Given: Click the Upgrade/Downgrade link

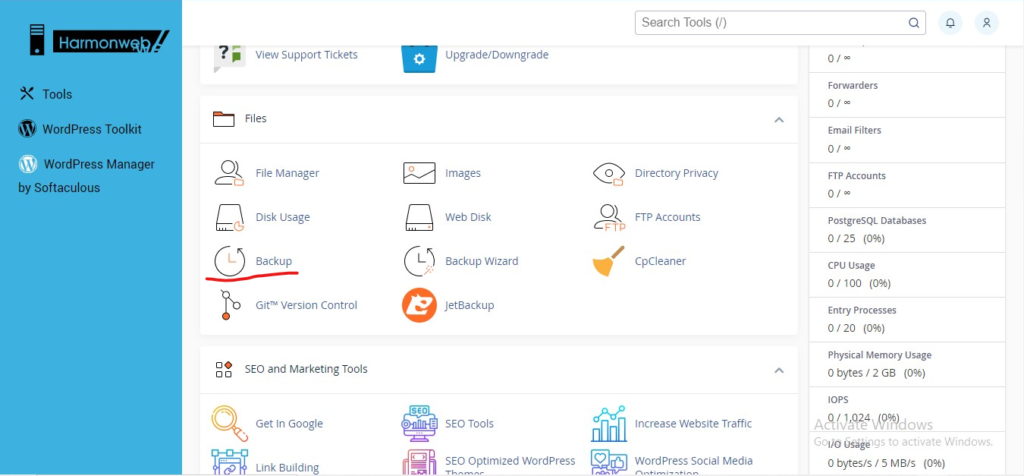Looking at the screenshot, I should tap(496, 55).
